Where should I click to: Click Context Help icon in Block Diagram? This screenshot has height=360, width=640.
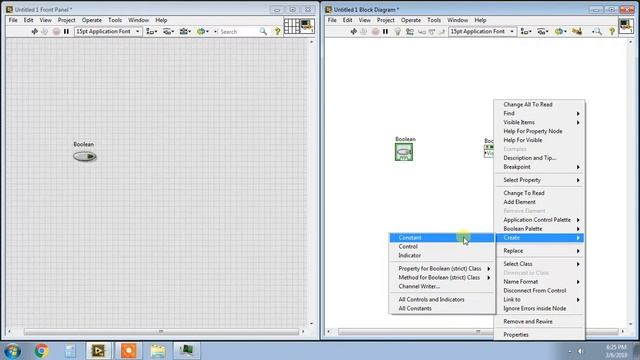pos(612,31)
